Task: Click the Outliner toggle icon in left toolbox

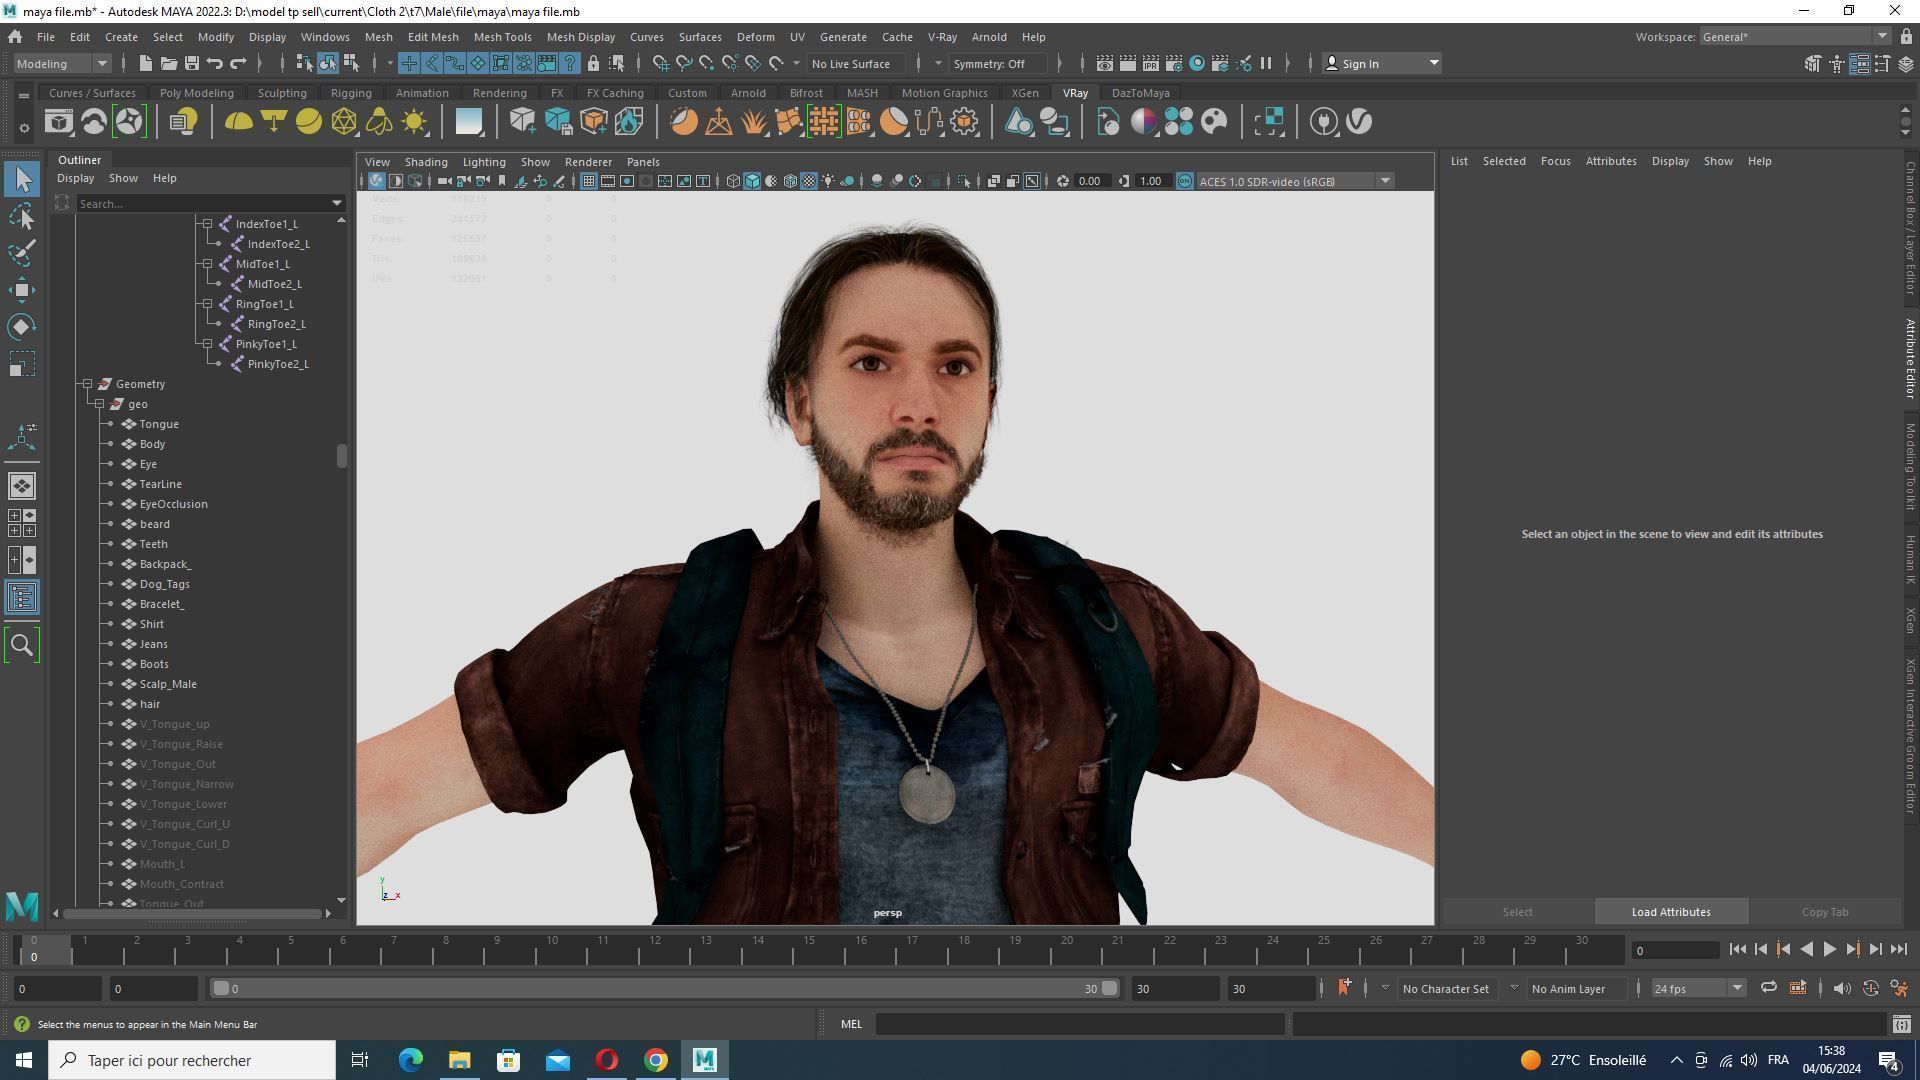Action: 22,598
